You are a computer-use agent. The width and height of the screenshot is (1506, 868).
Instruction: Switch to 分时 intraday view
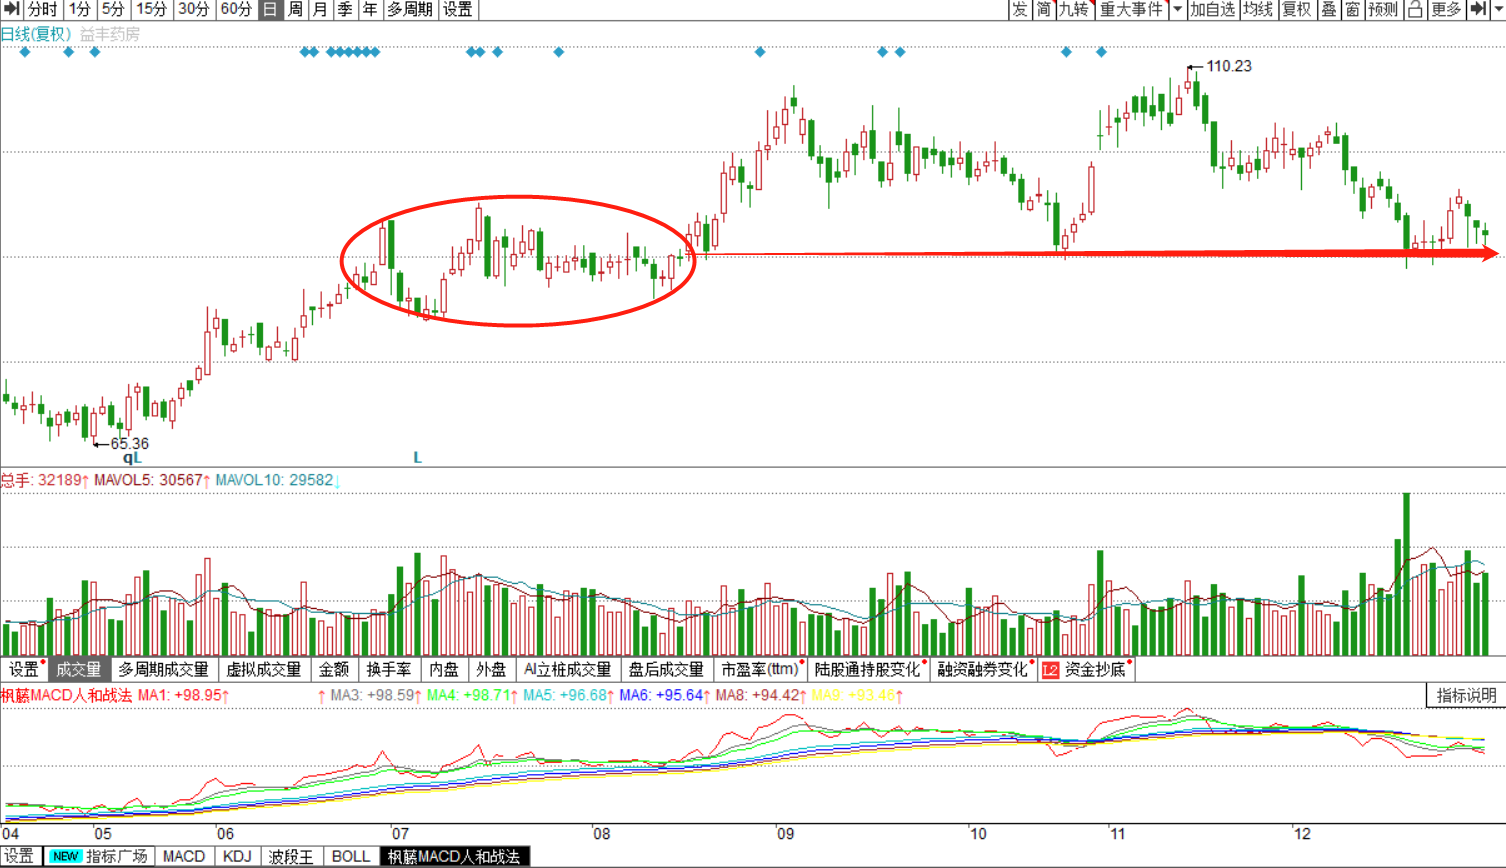pos(43,9)
